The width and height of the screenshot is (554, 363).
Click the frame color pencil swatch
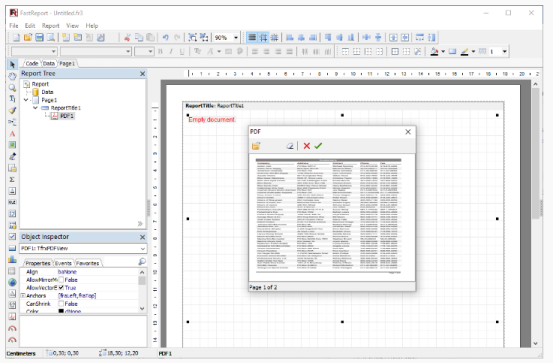pos(465,52)
